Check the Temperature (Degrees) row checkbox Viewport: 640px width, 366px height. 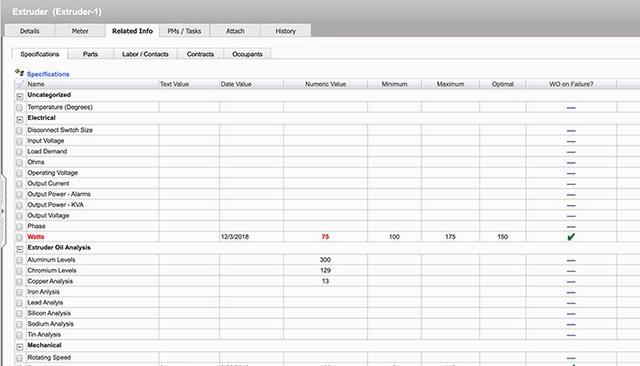19,108
